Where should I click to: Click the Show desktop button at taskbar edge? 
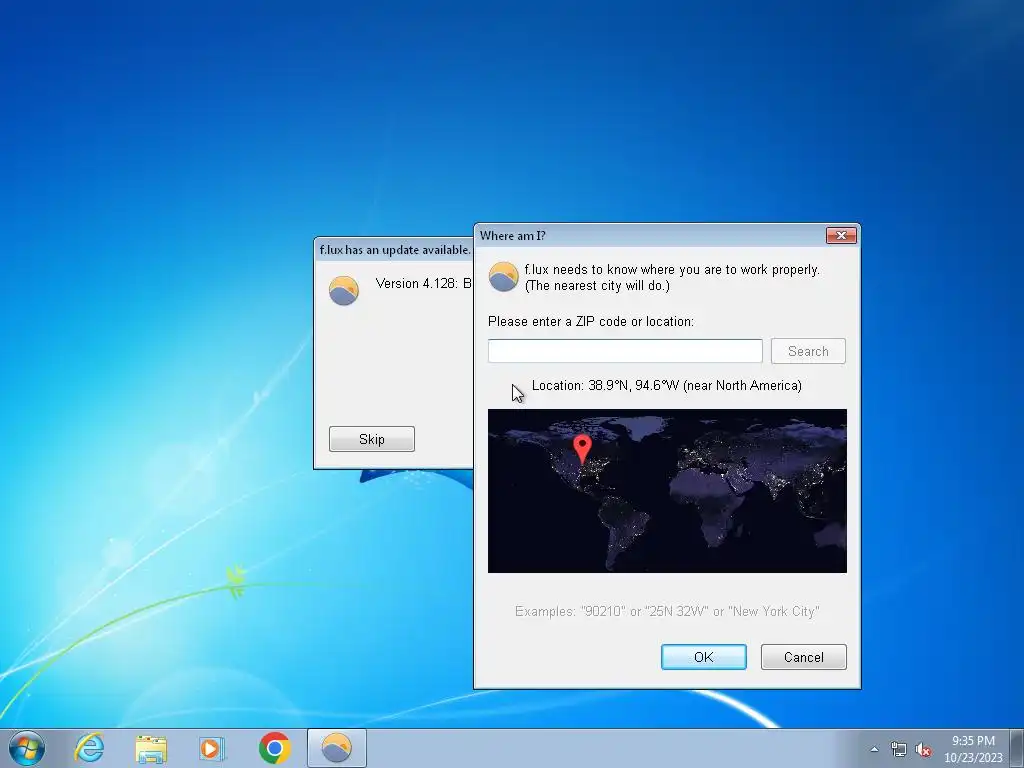pyautogui.click(x=1017, y=748)
